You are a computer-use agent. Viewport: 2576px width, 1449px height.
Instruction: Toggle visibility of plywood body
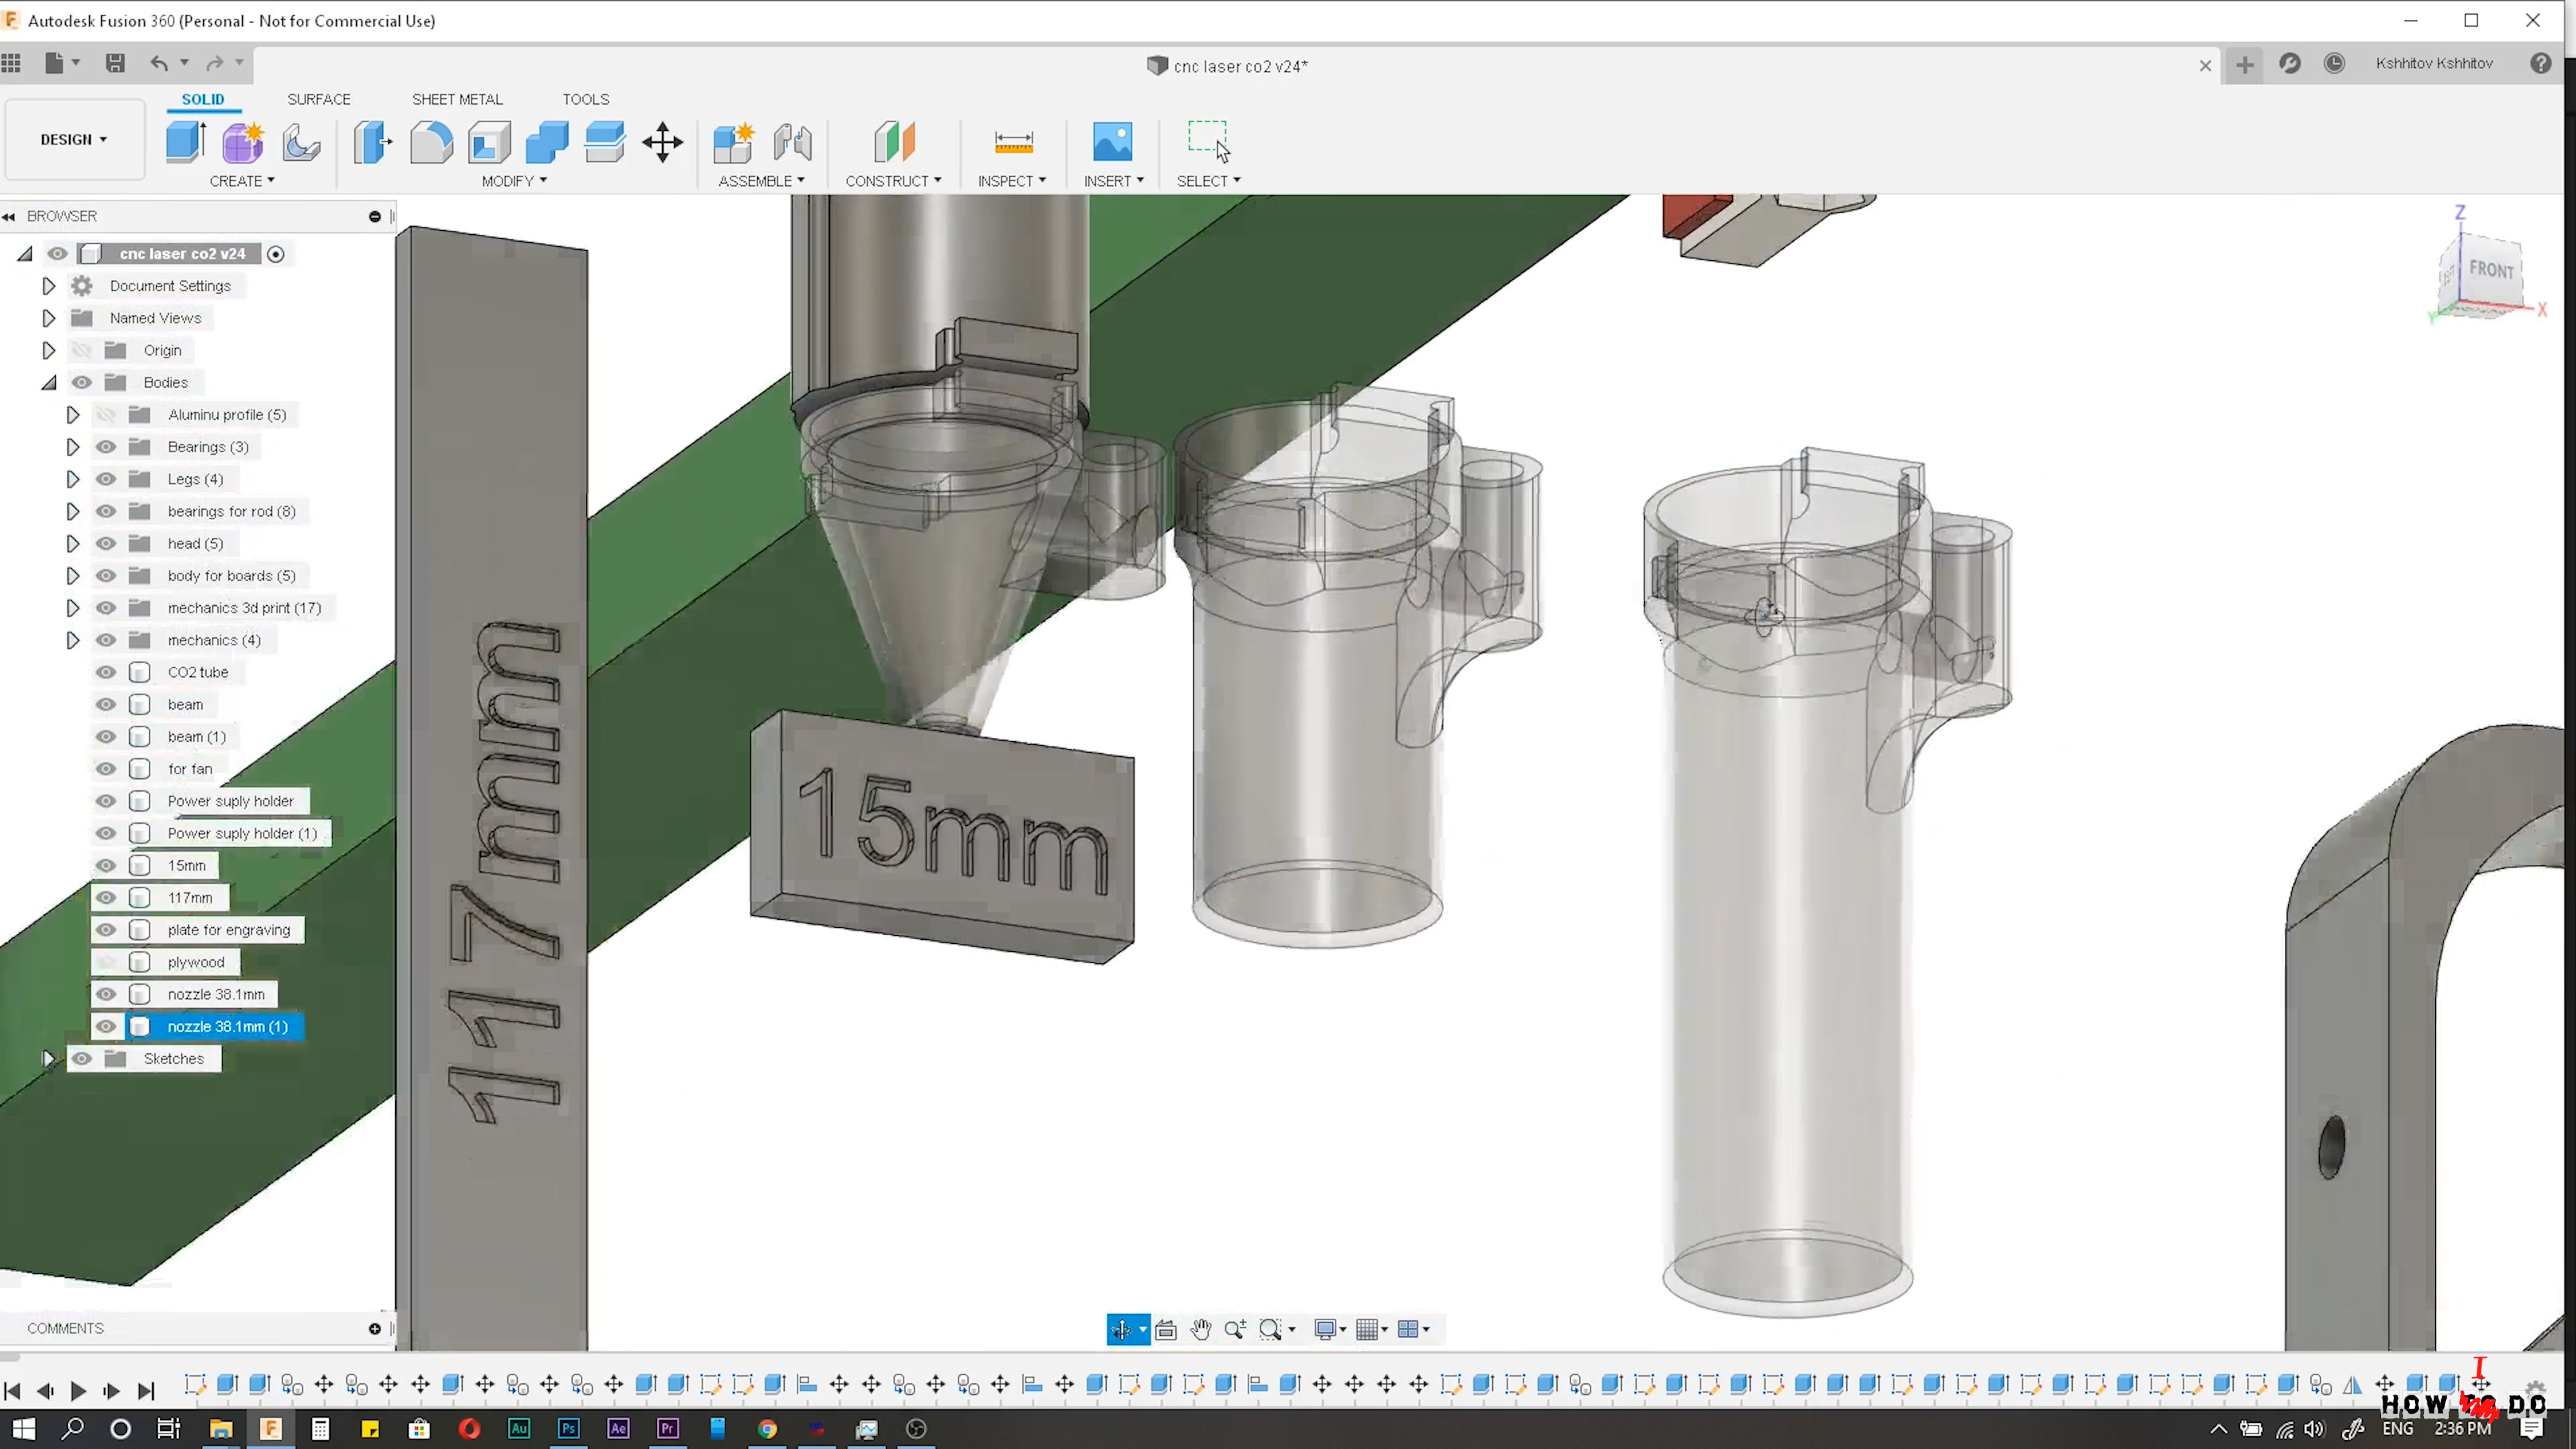pyautogui.click(x=105, y=961)
